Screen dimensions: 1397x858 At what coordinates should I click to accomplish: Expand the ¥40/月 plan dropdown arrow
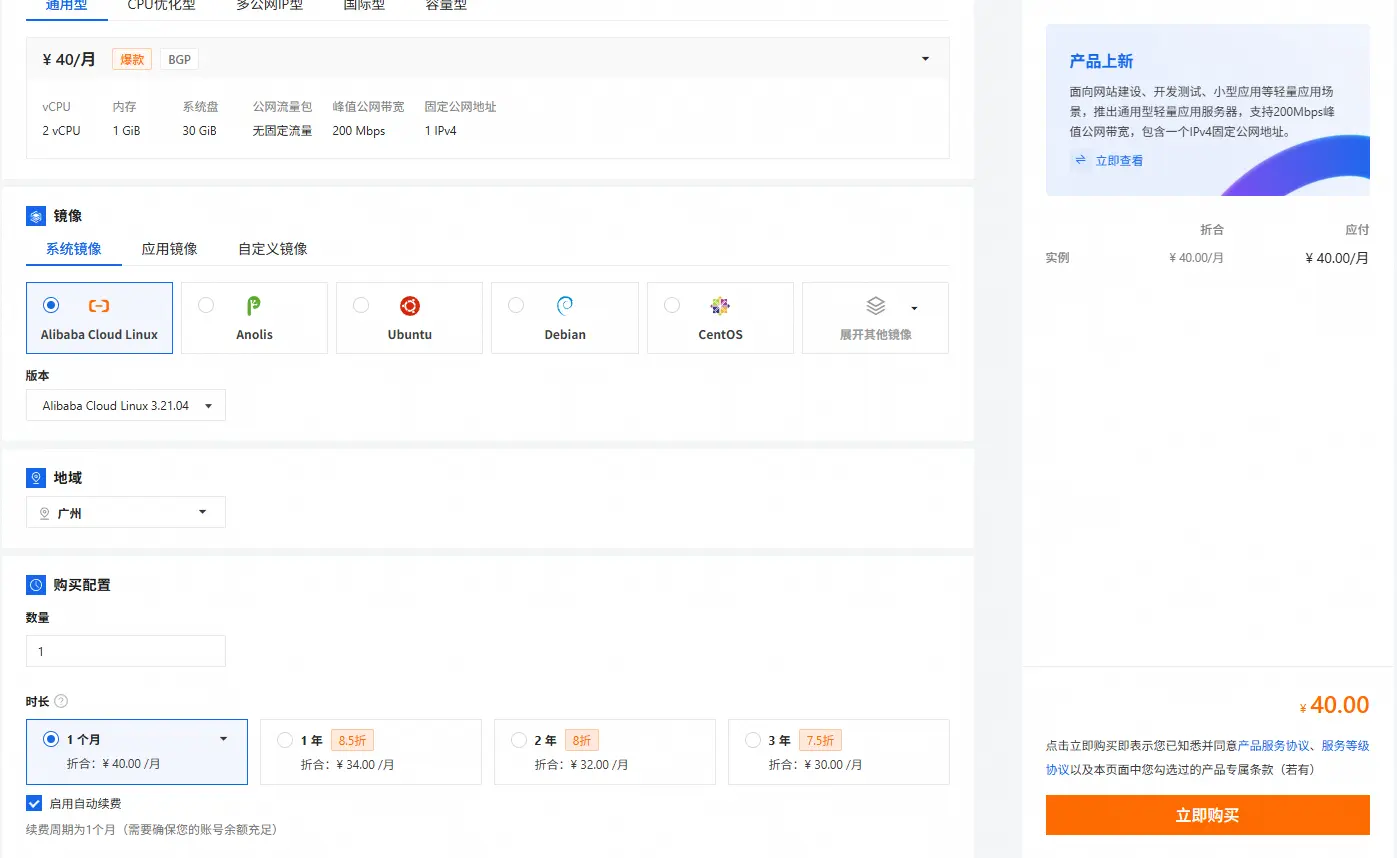coord(925,59)
